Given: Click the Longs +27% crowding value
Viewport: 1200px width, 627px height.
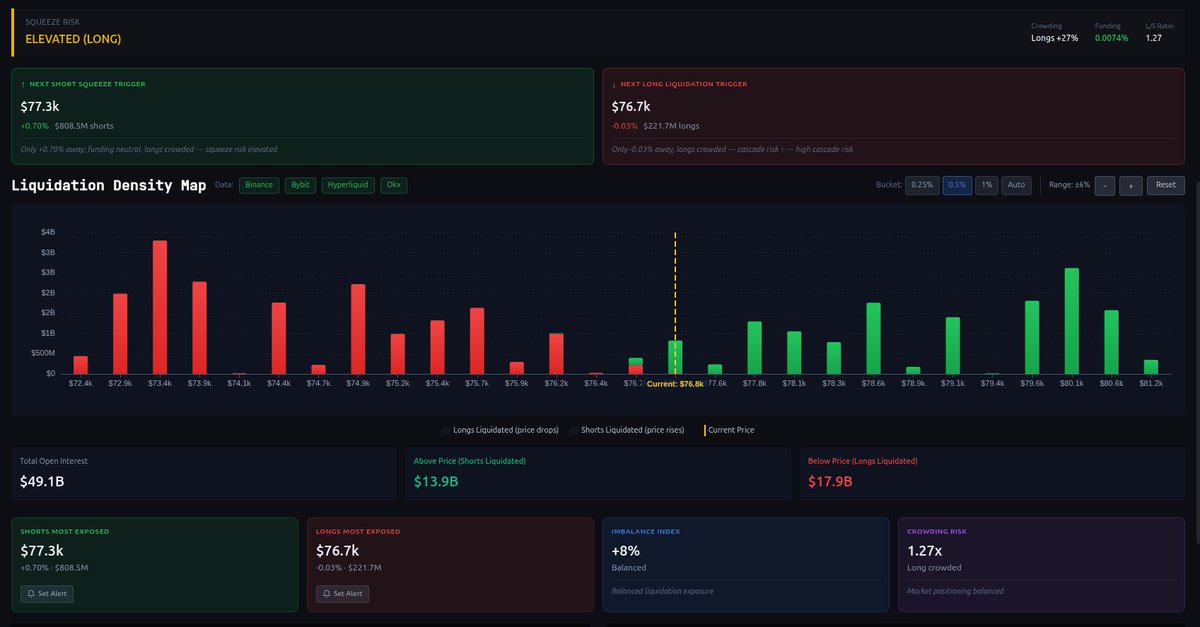Looking at the screenshot, I should tap(1054, 38).
